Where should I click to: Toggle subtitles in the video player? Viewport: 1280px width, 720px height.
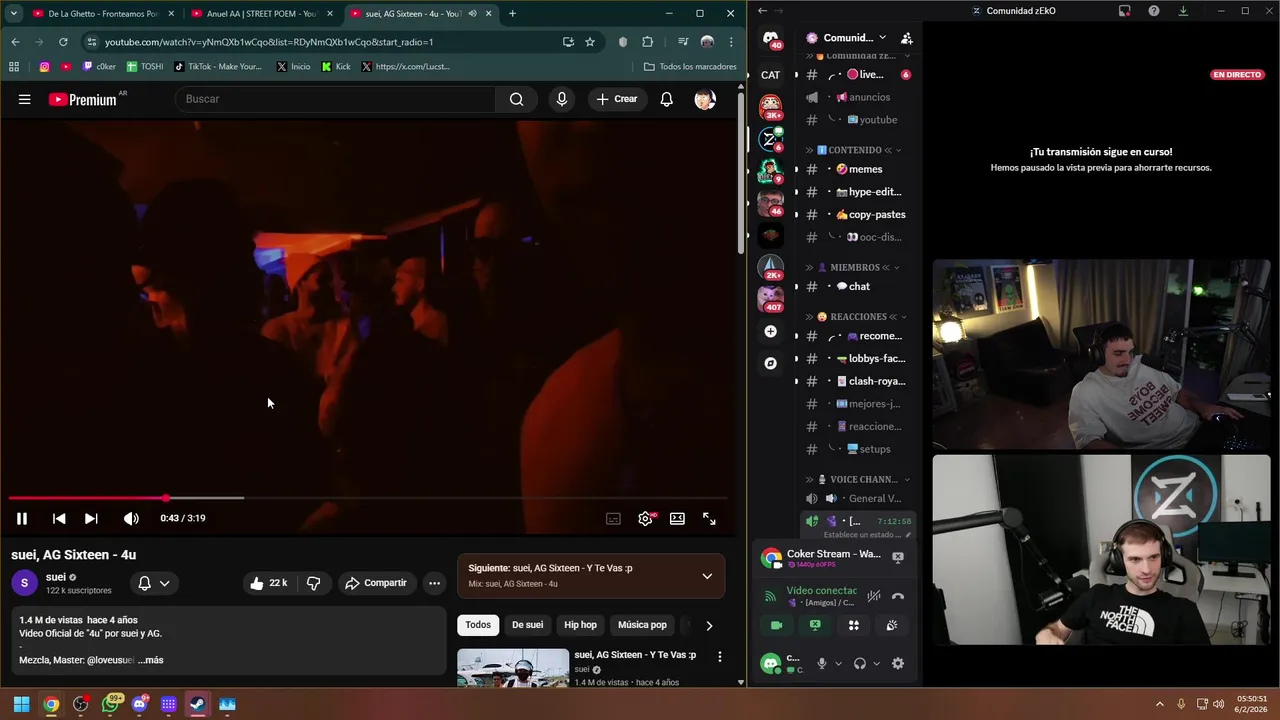pyautogui.click(x=613, y=518)
